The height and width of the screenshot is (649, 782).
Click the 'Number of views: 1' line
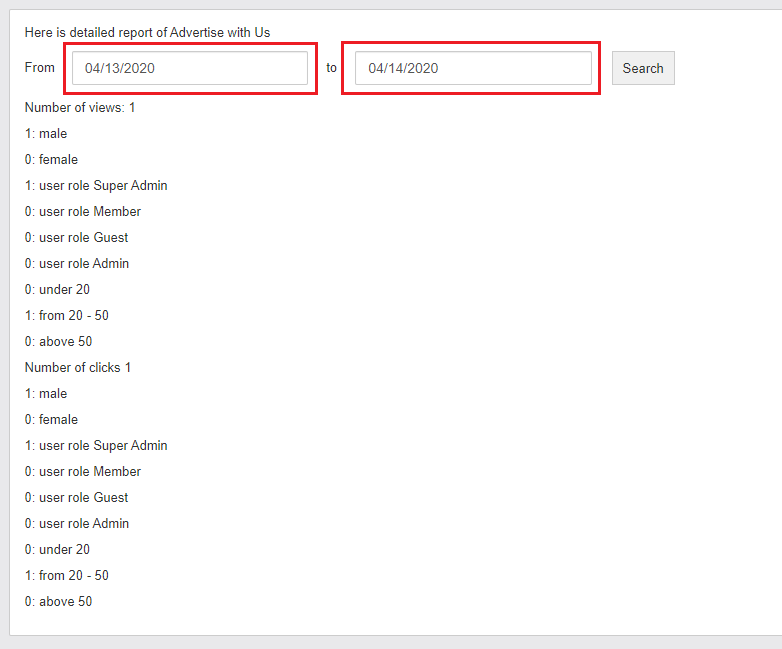[x=80, y=107]
